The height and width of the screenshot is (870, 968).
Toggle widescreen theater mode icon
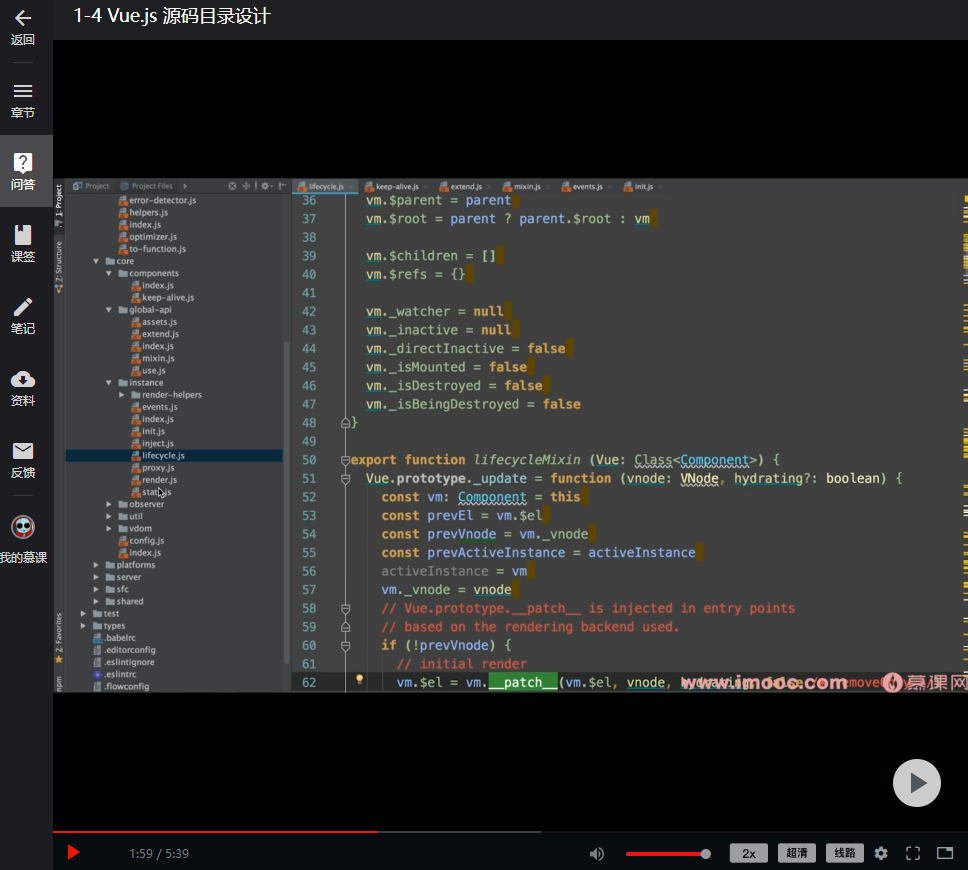click(945, 853)
